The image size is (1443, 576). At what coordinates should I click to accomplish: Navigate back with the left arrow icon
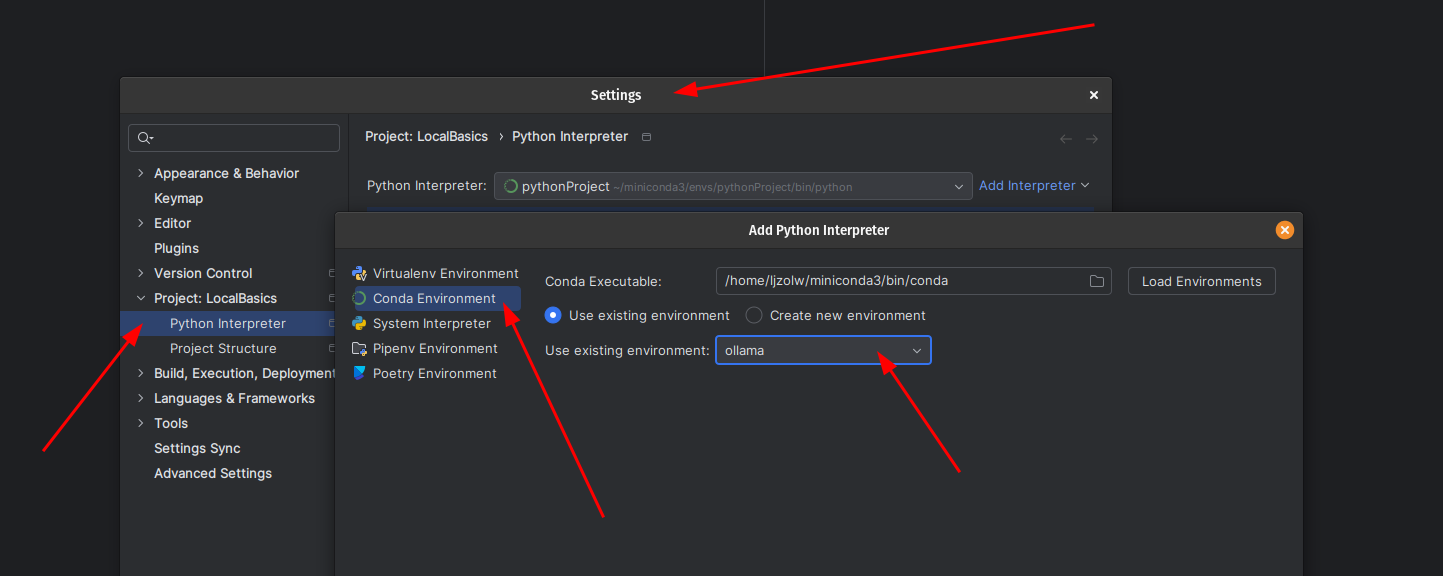tap(1066, 139)
